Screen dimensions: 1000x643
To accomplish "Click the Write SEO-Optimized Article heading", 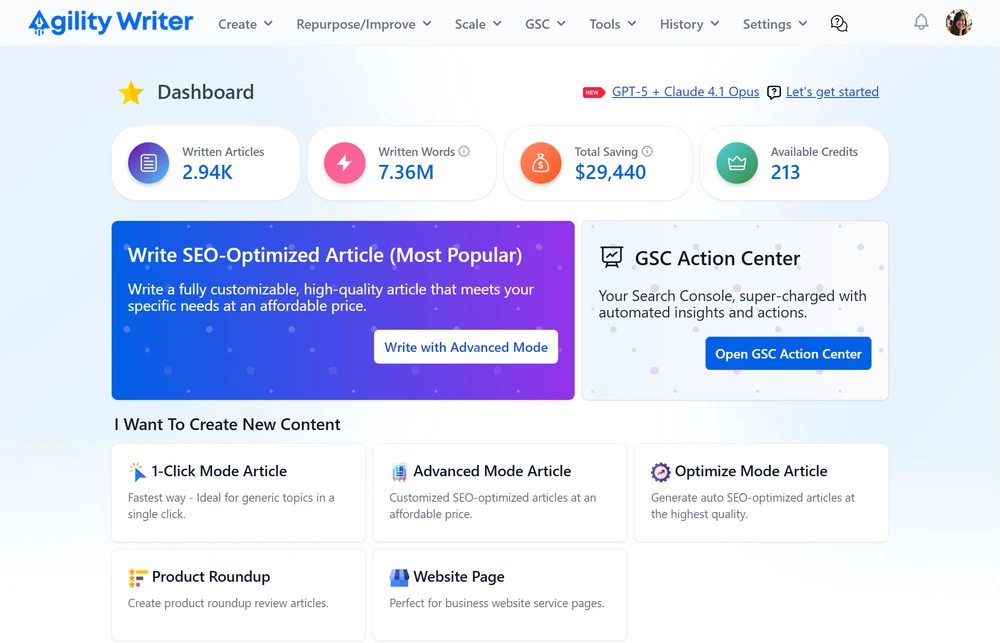I will 325,255.
